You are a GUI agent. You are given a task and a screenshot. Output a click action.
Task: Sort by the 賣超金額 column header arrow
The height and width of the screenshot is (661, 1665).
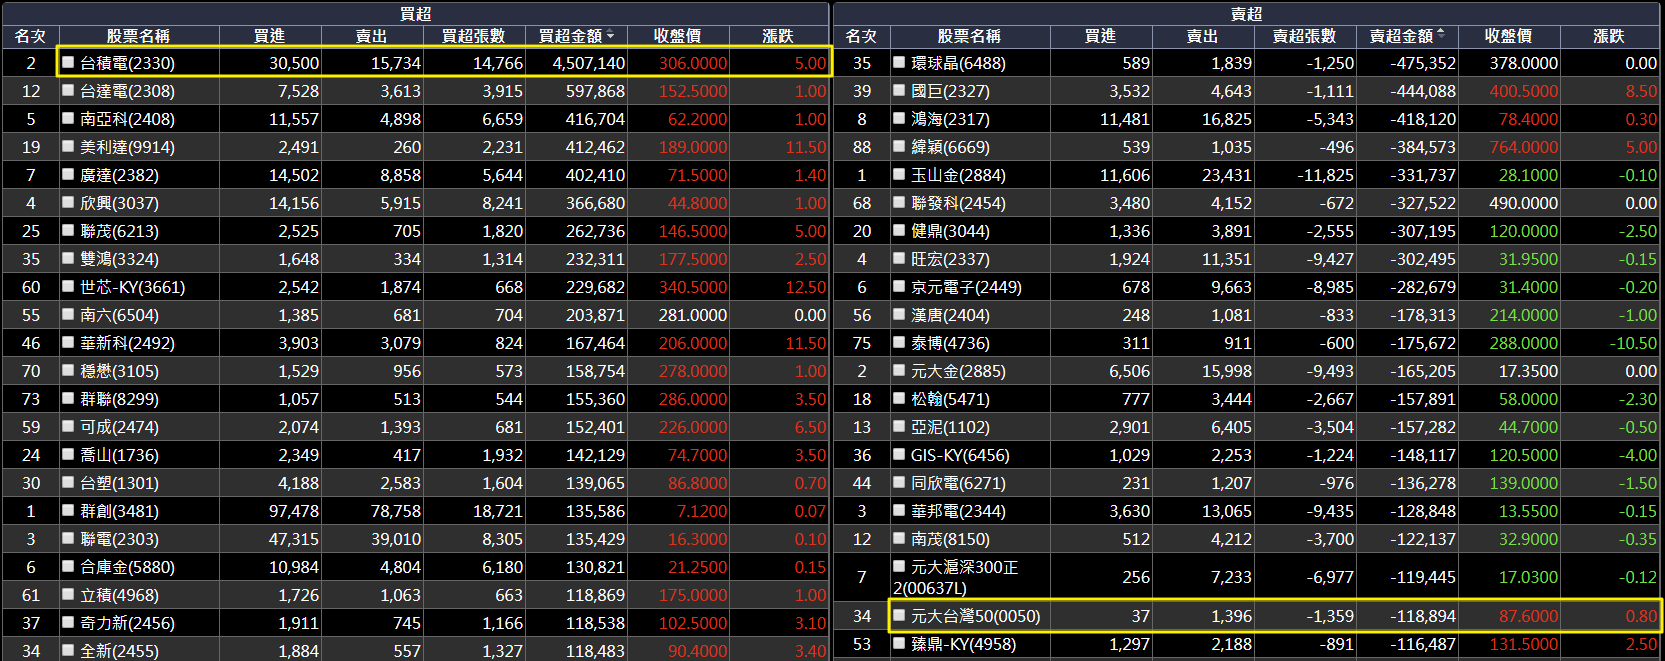click(x=1441, y=35)
